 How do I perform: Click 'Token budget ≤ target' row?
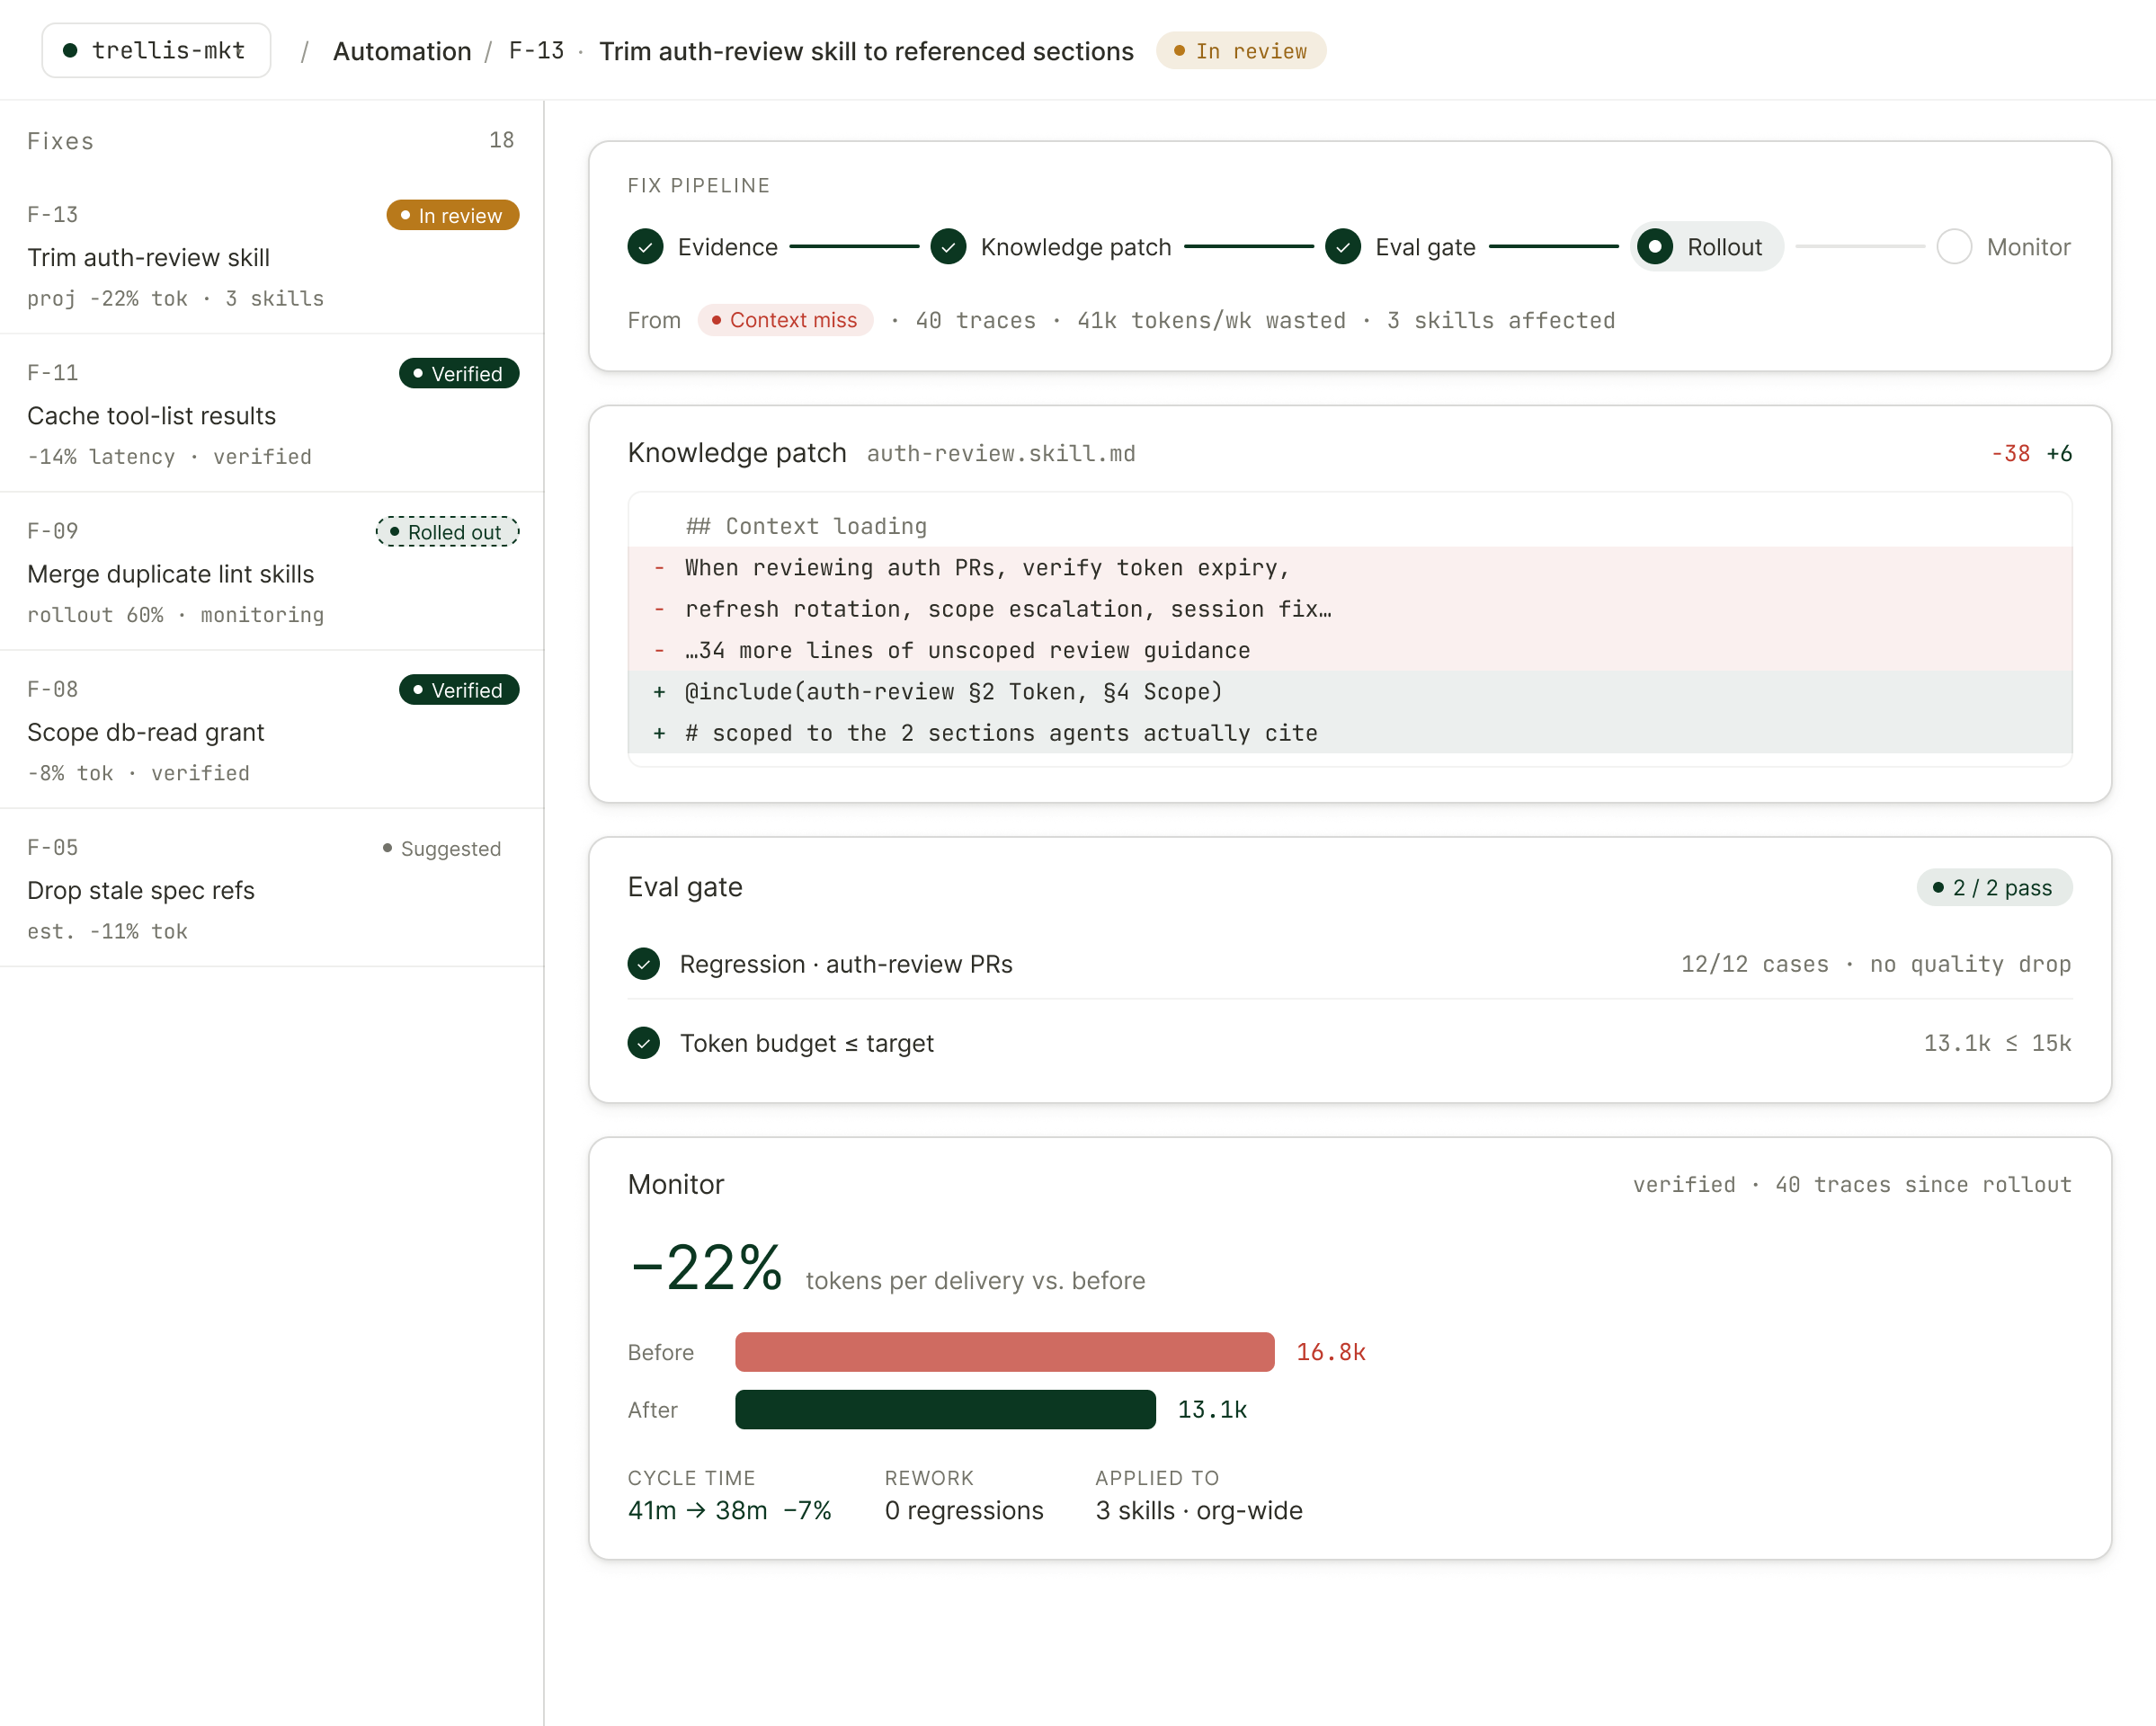click(x=1350, y=1043)
